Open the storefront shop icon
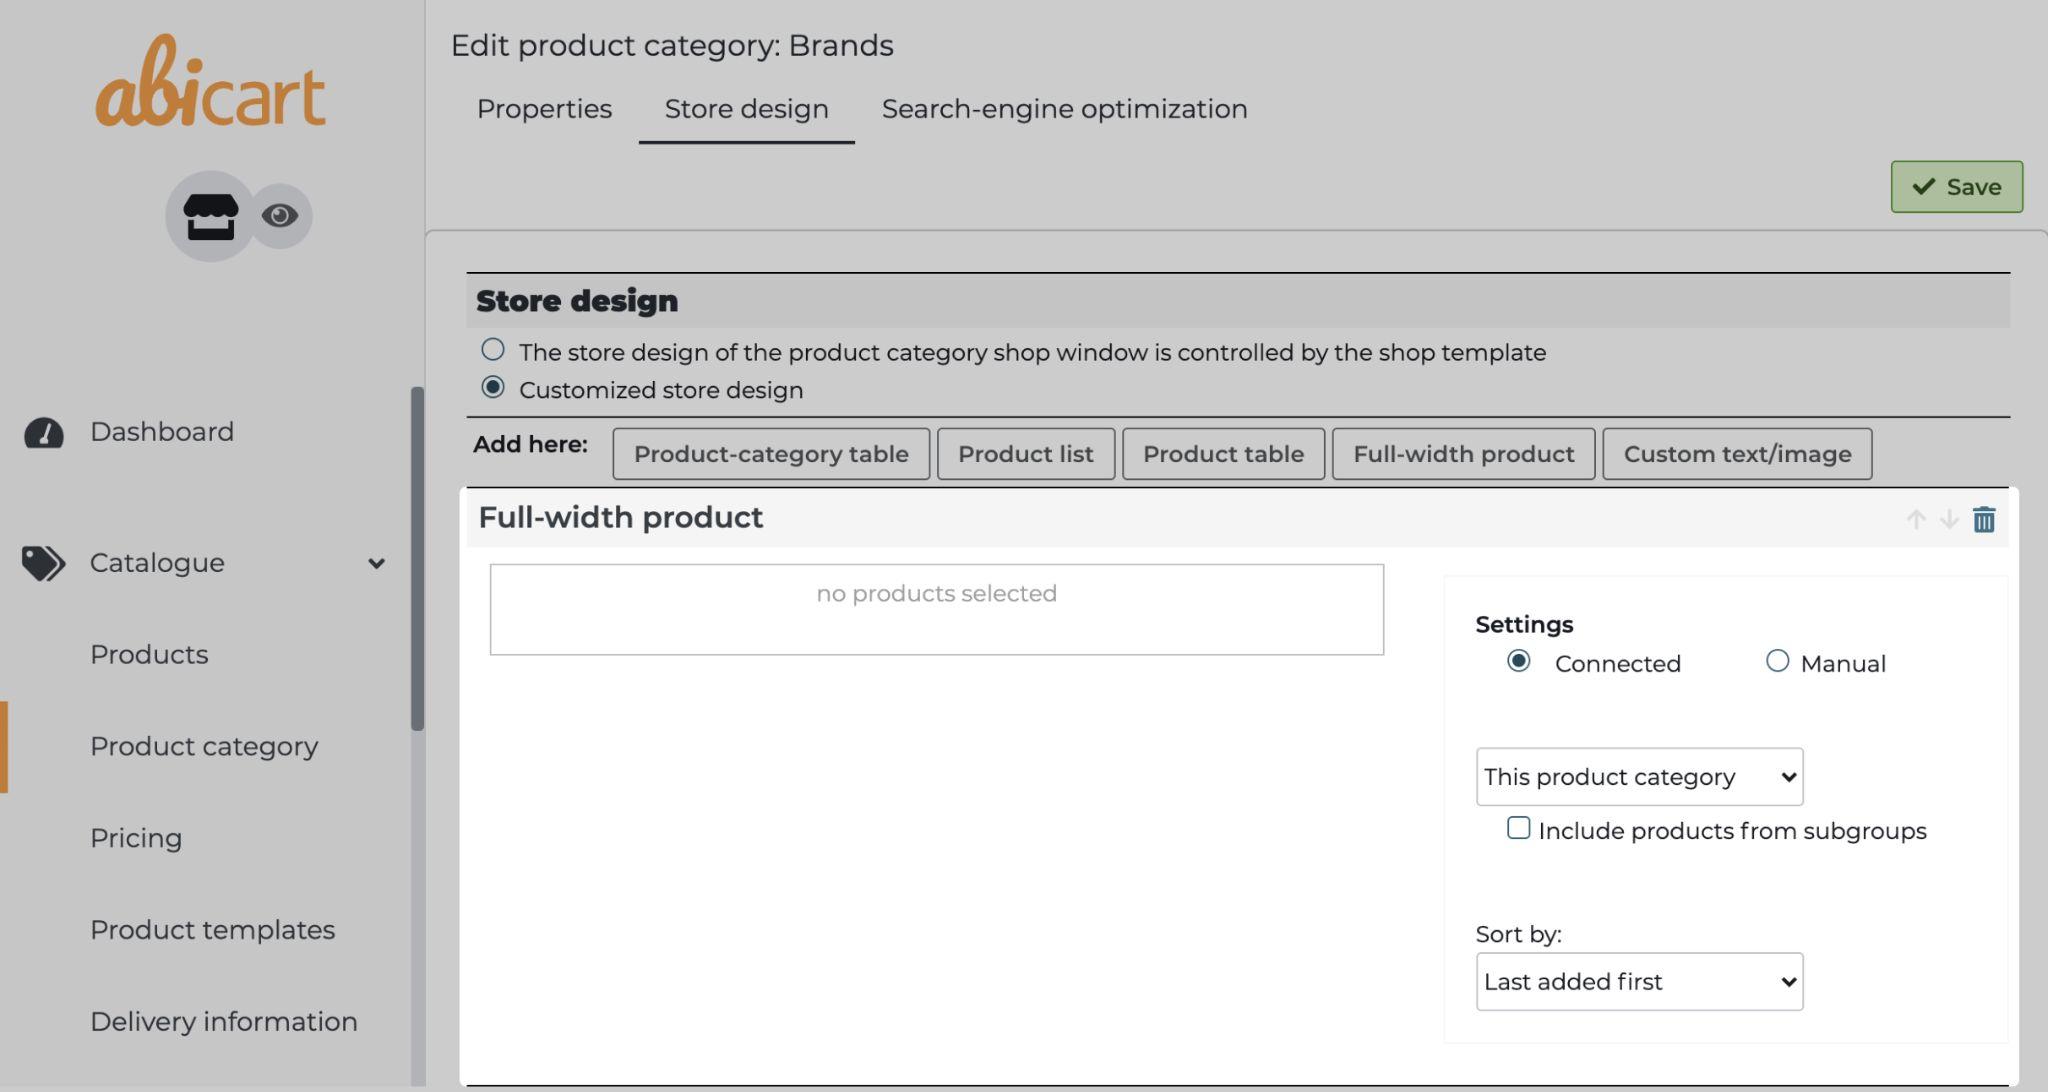Viewport: 2048px width, 1092px height. (x=210, y=216)
